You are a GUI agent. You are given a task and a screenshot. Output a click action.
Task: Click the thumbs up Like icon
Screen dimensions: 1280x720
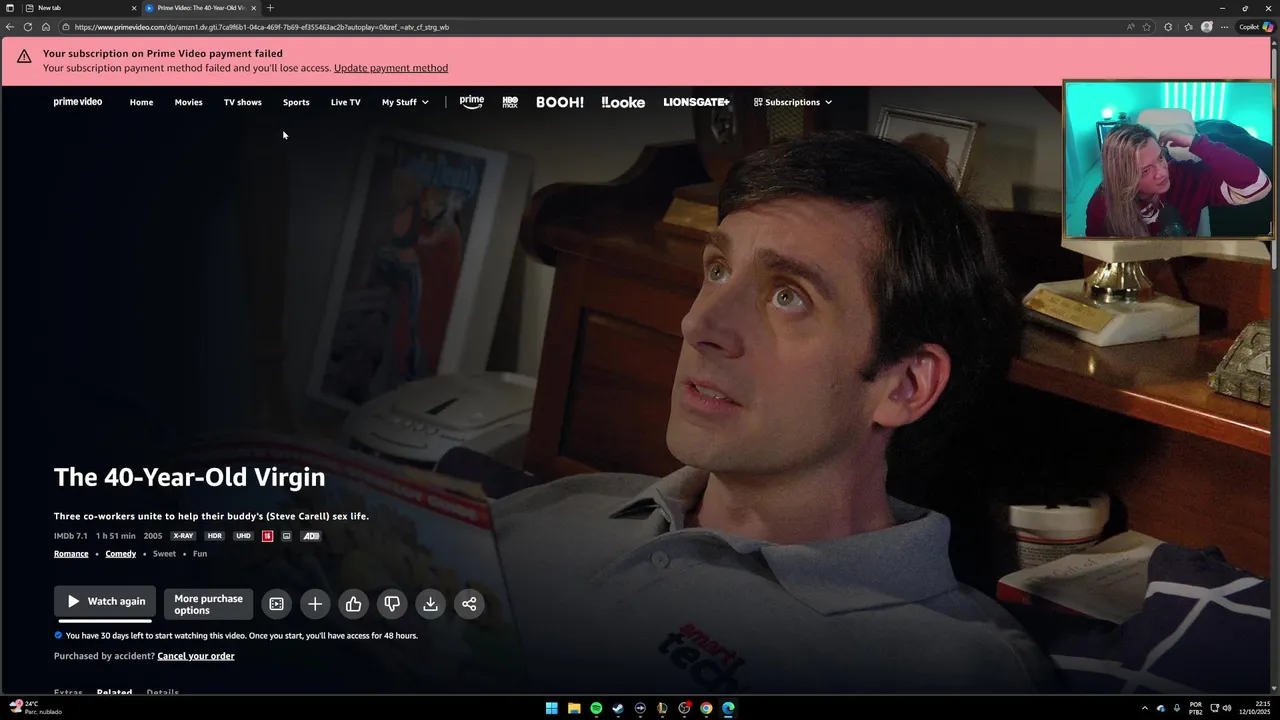(x=353, y=603)
